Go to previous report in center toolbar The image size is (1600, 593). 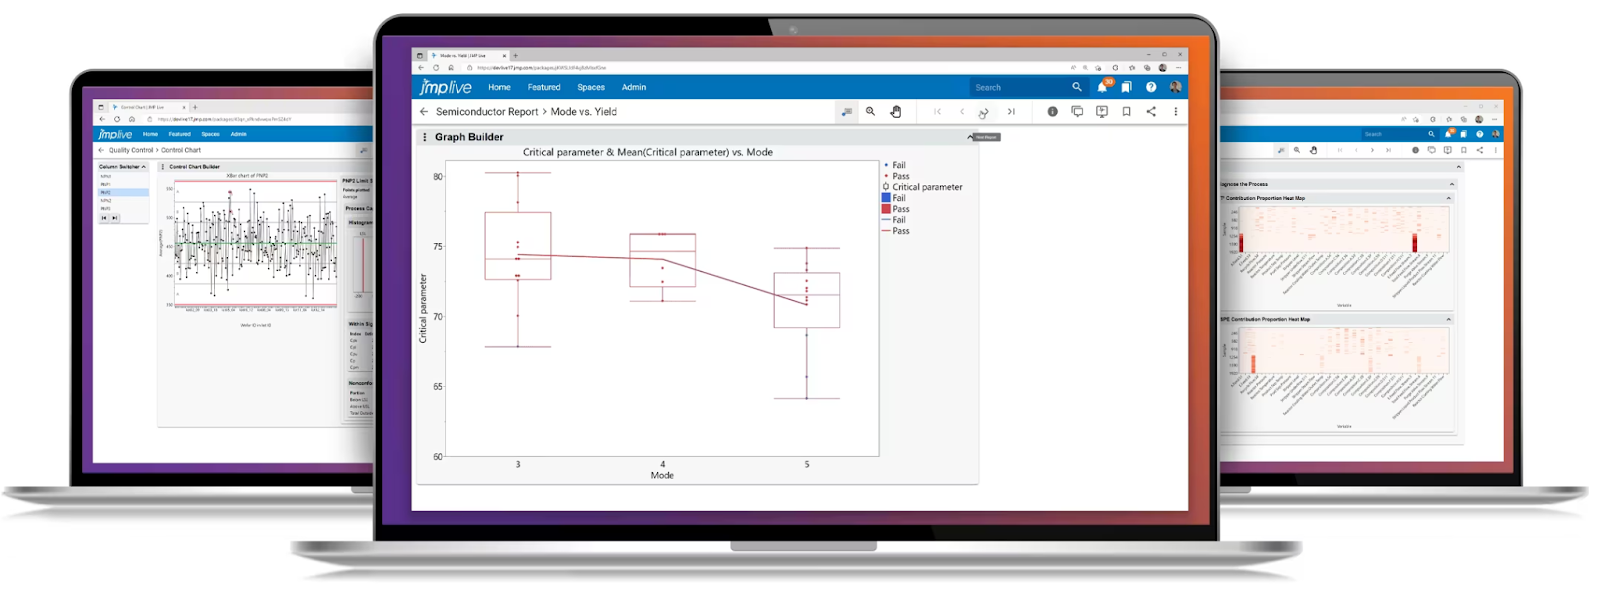(x=962, y=112)
